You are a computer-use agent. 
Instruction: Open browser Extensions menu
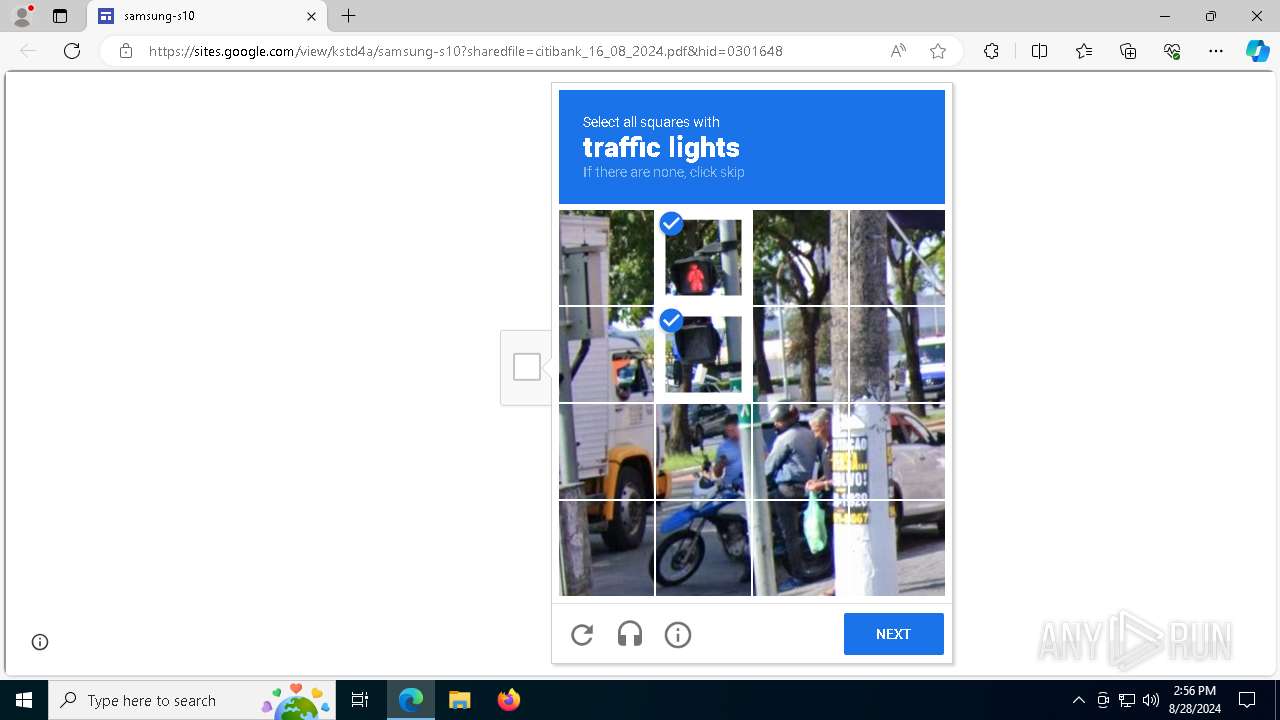(x=991, y=51)
